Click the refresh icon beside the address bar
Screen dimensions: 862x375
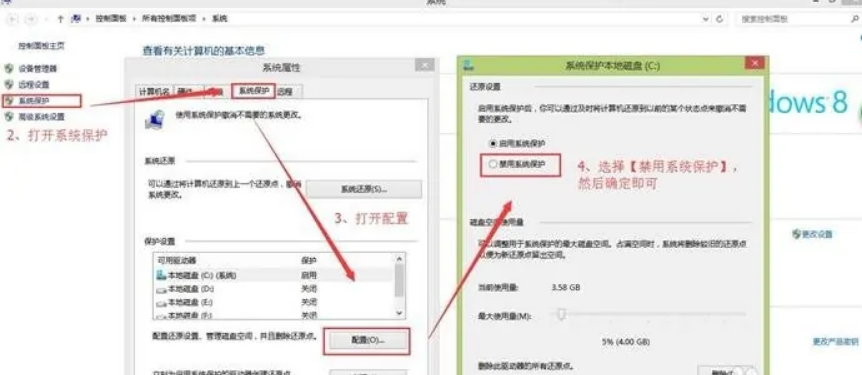720,19
